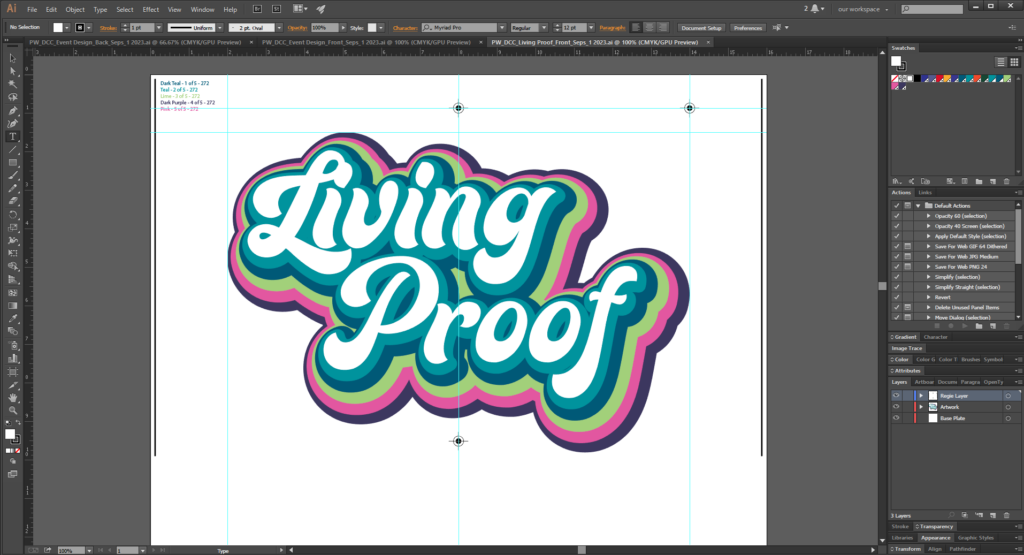Expand the Apply Default Style action
The width and height of the screenshot is (1024, 555).
point(928,236)
